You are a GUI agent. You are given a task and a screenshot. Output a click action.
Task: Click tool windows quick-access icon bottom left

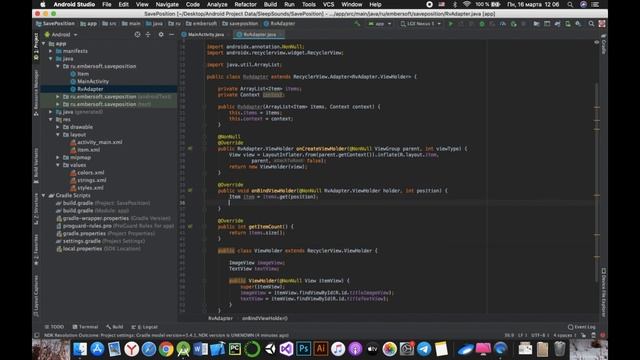point(37,335)
